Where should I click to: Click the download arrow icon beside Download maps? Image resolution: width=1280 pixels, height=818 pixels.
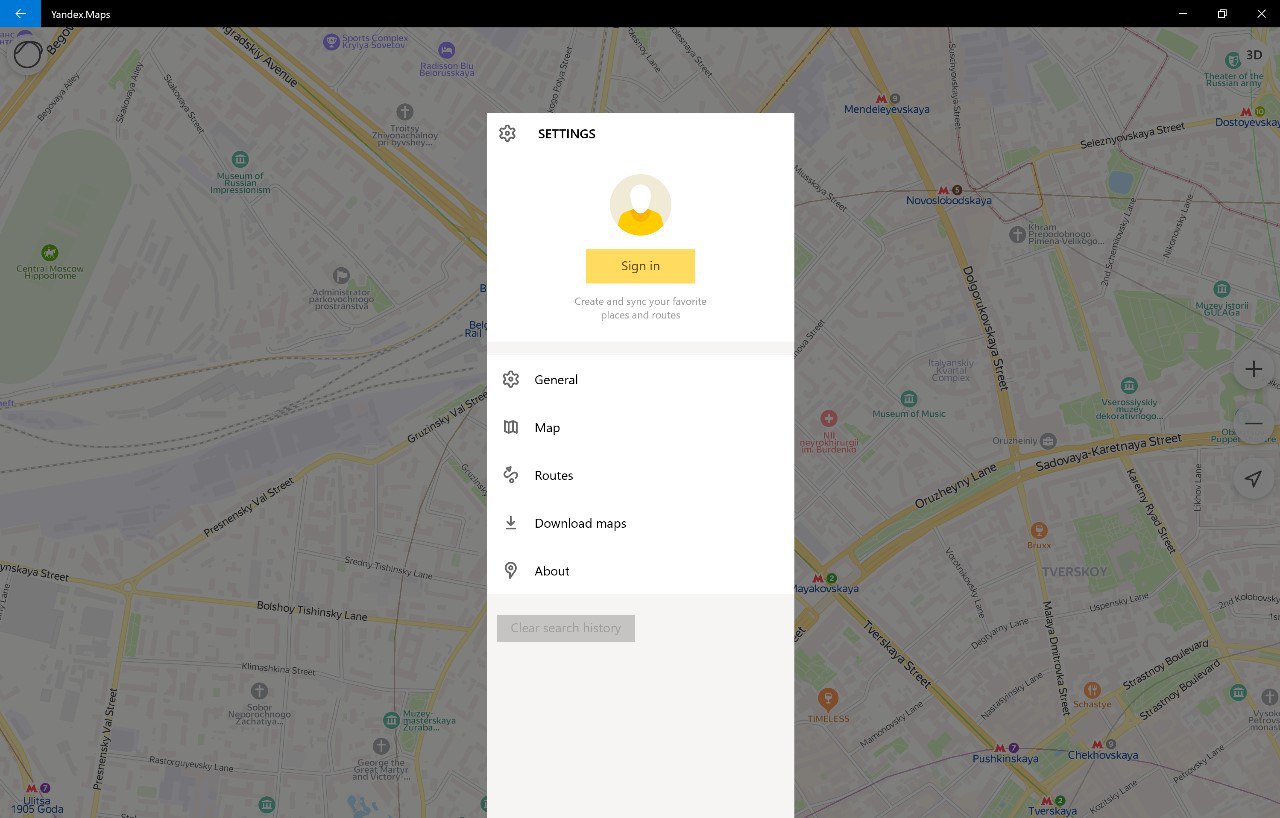[511, 523]
